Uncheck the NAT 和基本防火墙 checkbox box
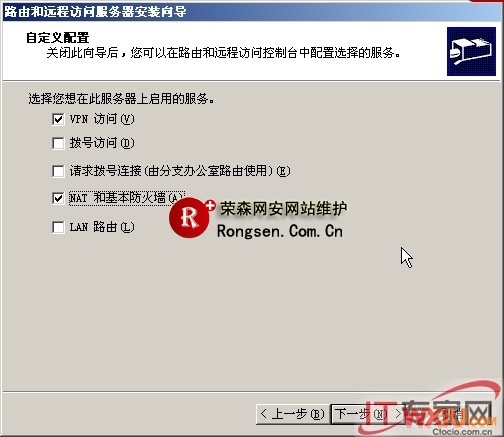Image resolution: width=504 pixels, height=437 pixels. [58, 198]
